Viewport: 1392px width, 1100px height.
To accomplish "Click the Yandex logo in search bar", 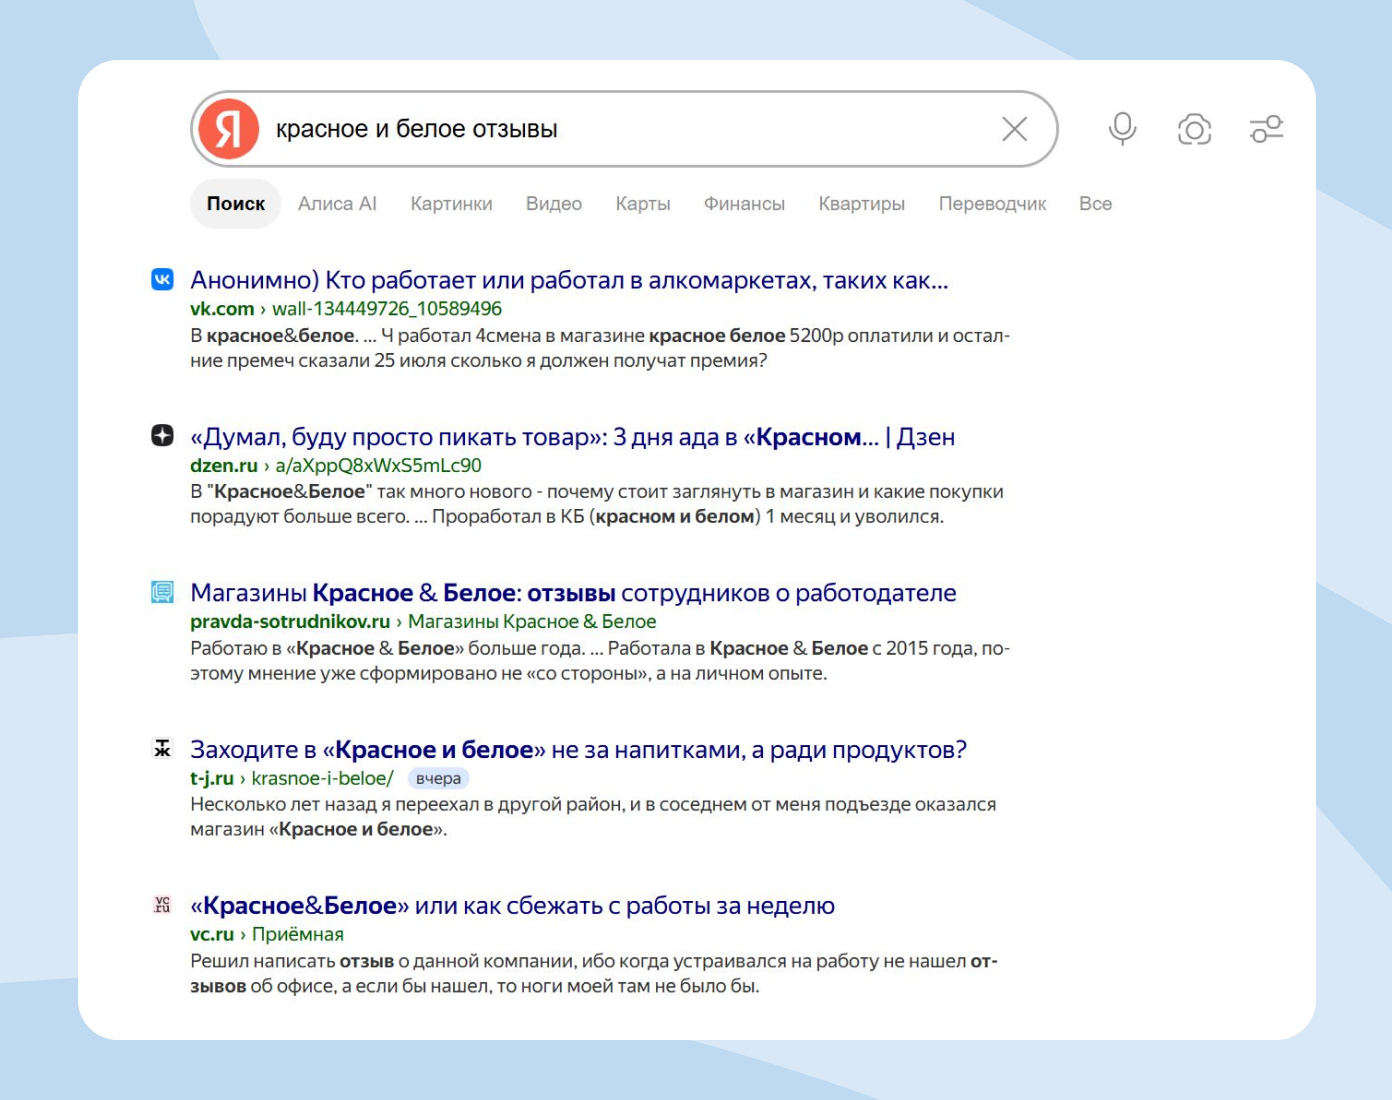I will coord(228,129).
